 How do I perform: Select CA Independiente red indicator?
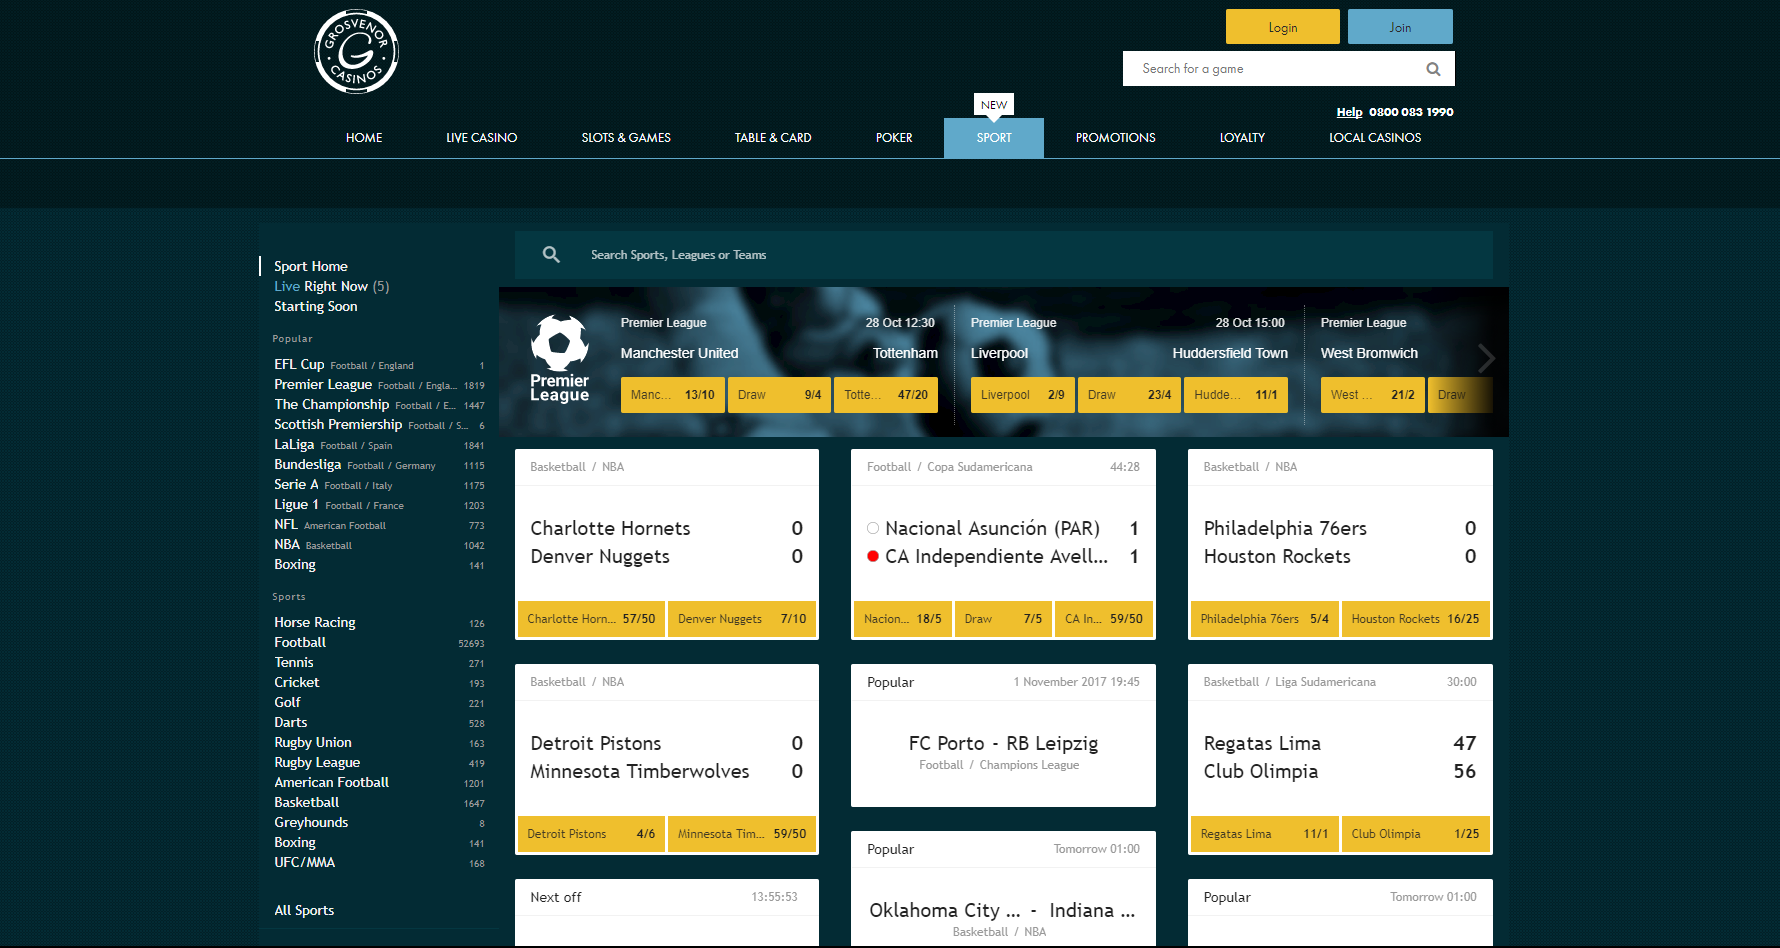point(873,556)
